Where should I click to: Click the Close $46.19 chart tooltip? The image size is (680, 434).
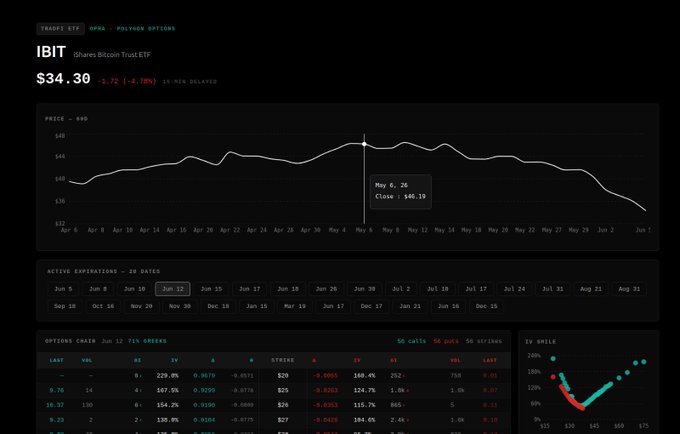pos(400,192)
